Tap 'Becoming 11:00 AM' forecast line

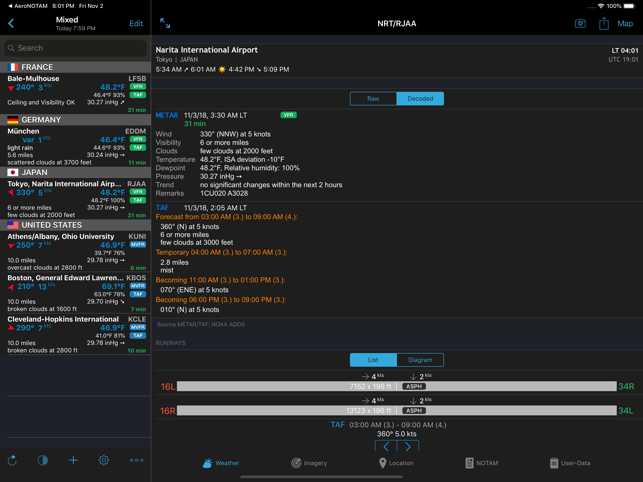(x=220, y=280)
